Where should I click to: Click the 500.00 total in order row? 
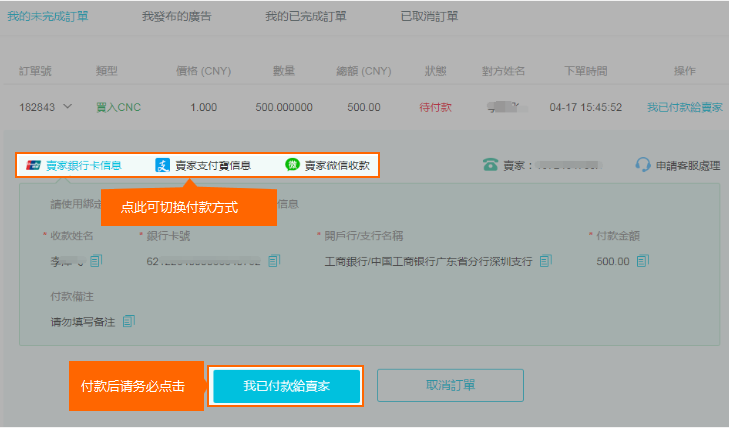pos(364,107)
